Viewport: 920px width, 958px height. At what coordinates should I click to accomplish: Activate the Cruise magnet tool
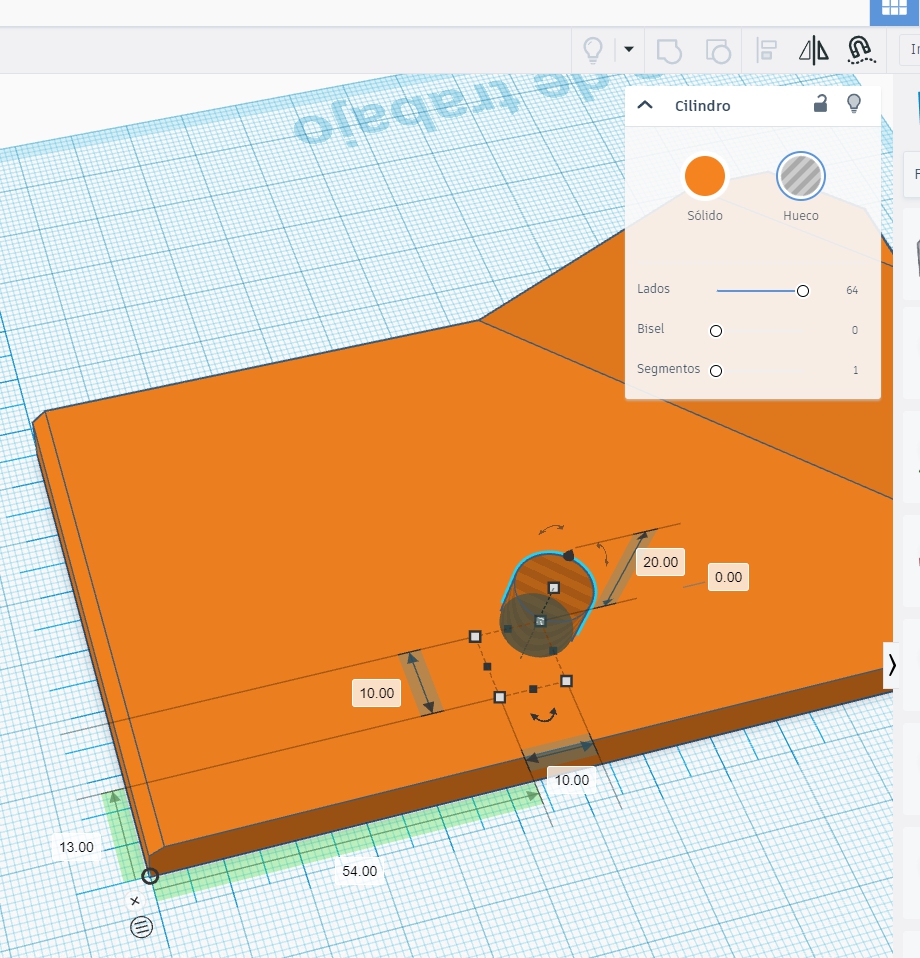[859, 49]
